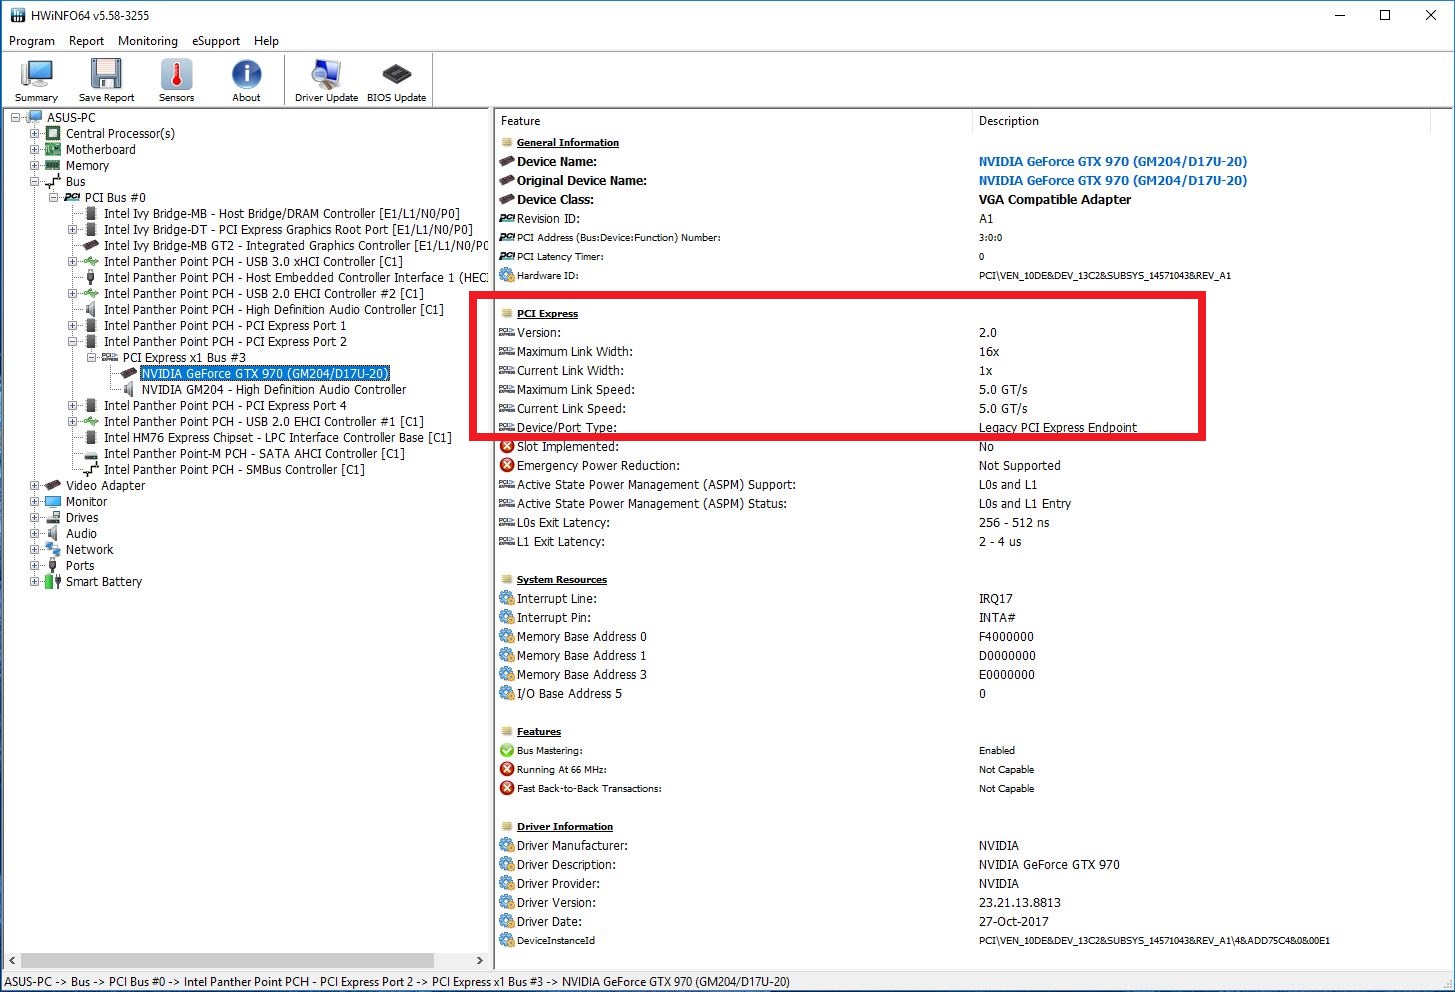Click the Monitor icon in tree
The width and height of the screenshot is (1455, 992).
click(53, 501)
